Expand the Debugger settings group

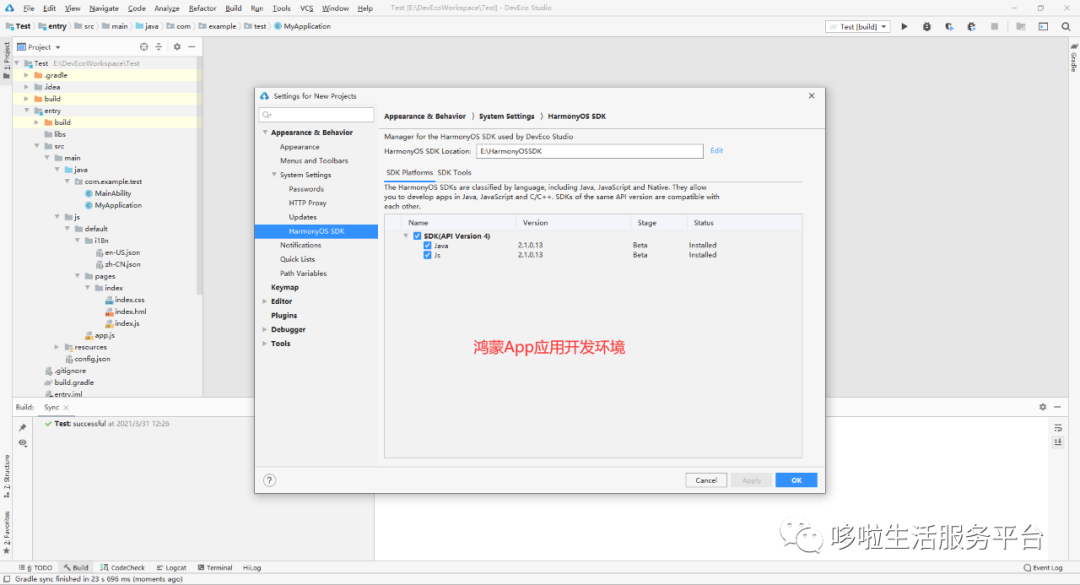click(265, 330)
